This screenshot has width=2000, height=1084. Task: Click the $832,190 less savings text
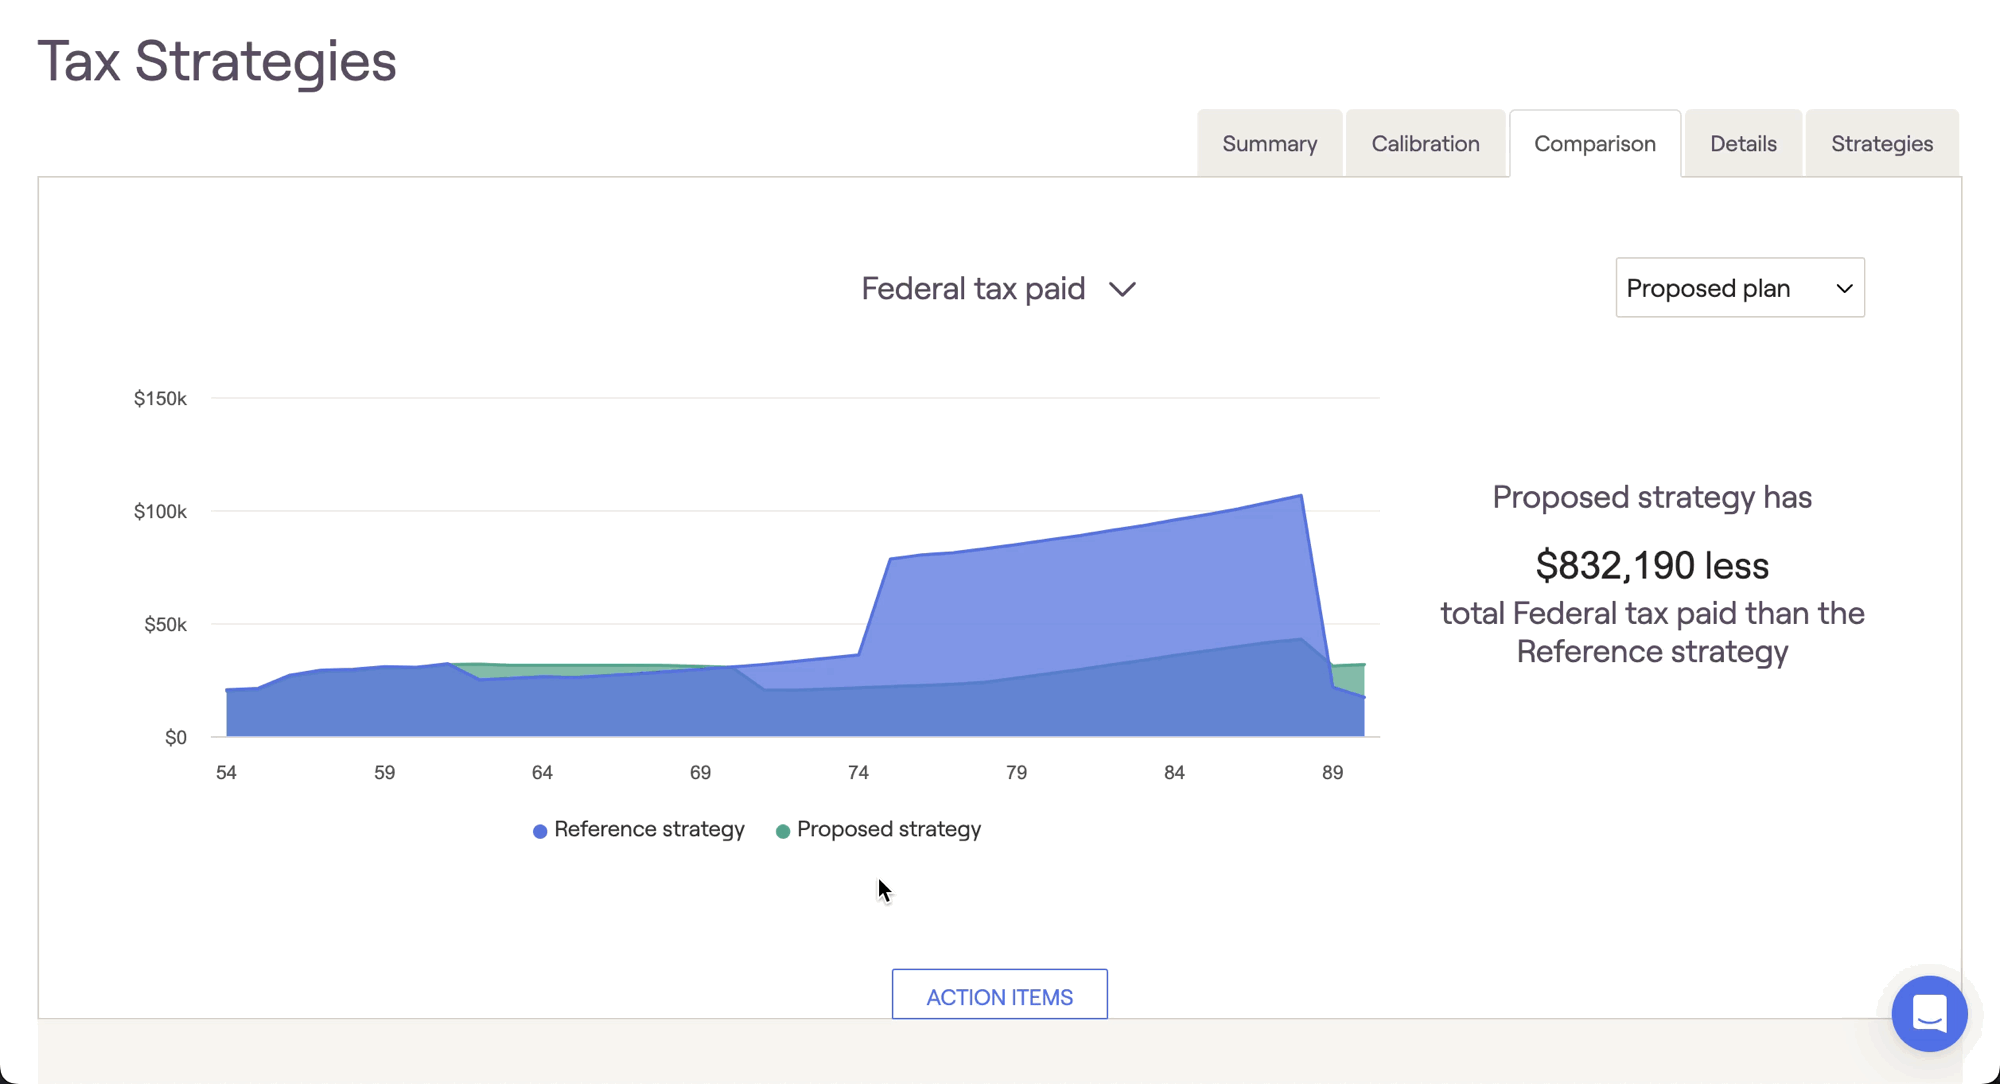coord(1651,566)
